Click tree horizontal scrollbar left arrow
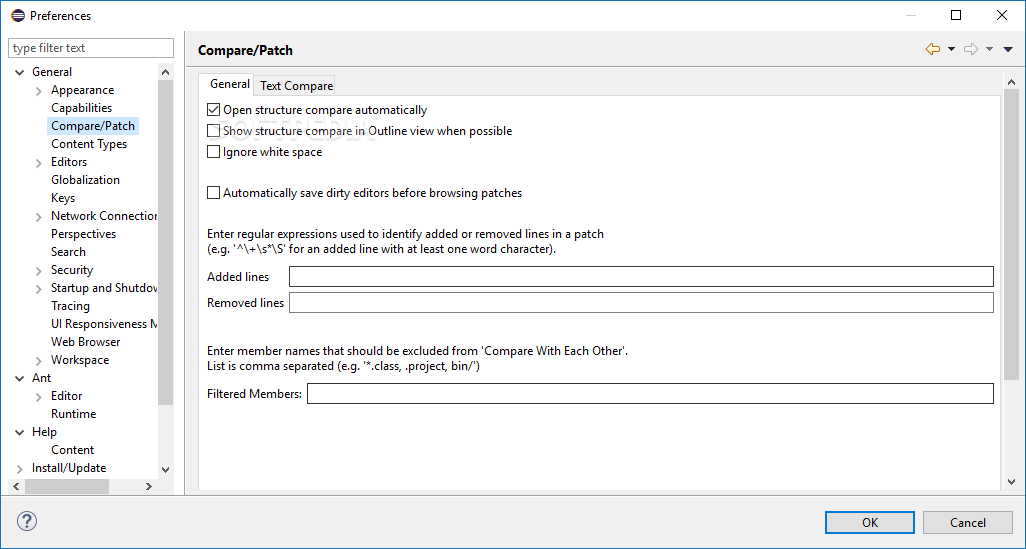 click(x=16, y=486)
